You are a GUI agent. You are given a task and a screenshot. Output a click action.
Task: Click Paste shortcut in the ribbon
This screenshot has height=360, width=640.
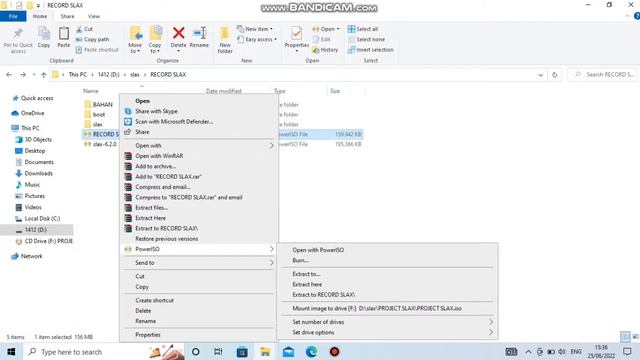pyautogui.click(x=97, y=50)
